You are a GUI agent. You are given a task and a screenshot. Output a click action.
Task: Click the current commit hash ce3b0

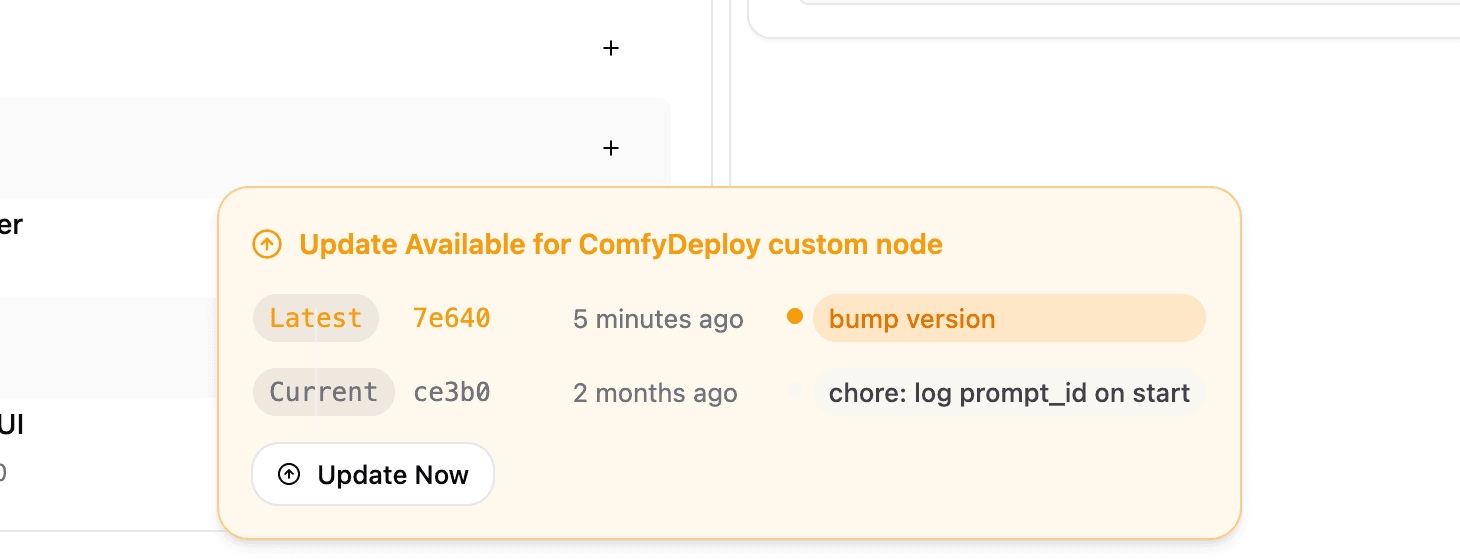click(x=451, y=392)
